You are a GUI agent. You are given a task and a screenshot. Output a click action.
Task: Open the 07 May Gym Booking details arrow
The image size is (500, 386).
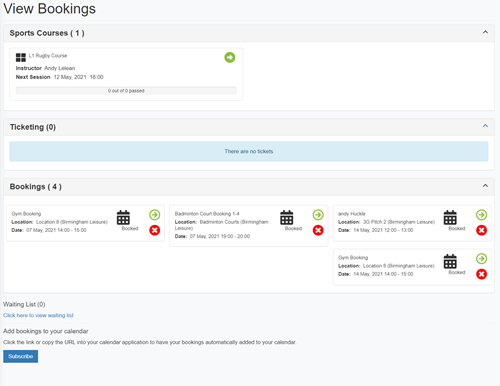coord(155,215)
